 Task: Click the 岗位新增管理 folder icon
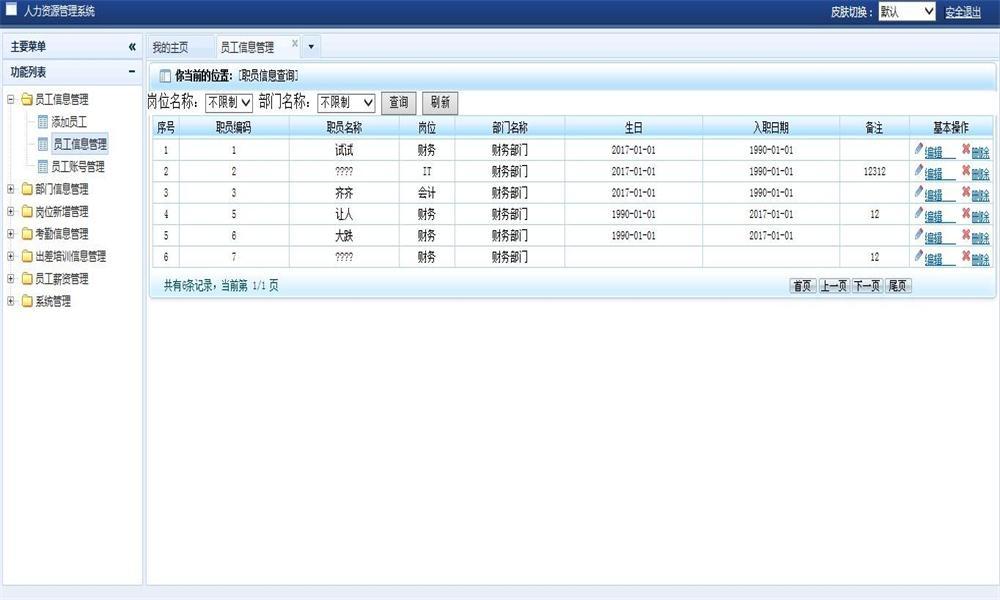(27, 211)
